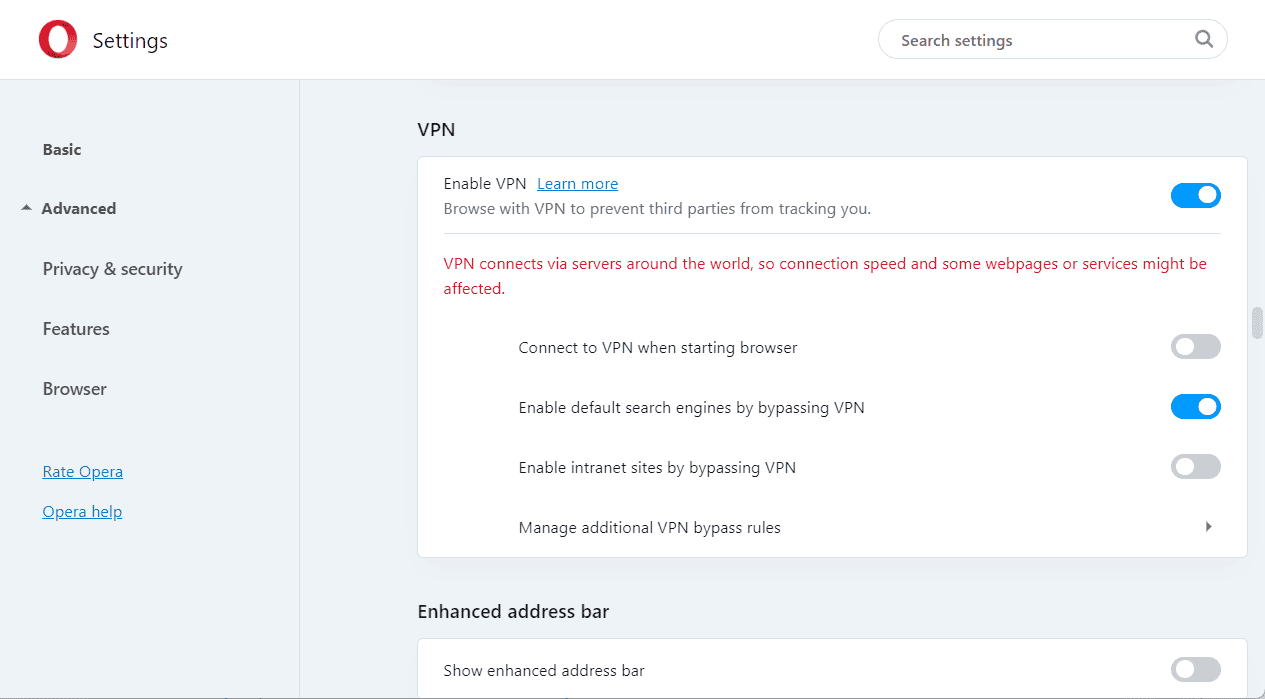1265x699 pixels.
Task: Disable the Enable VPN toggle
Action: tap(1195, 195)
